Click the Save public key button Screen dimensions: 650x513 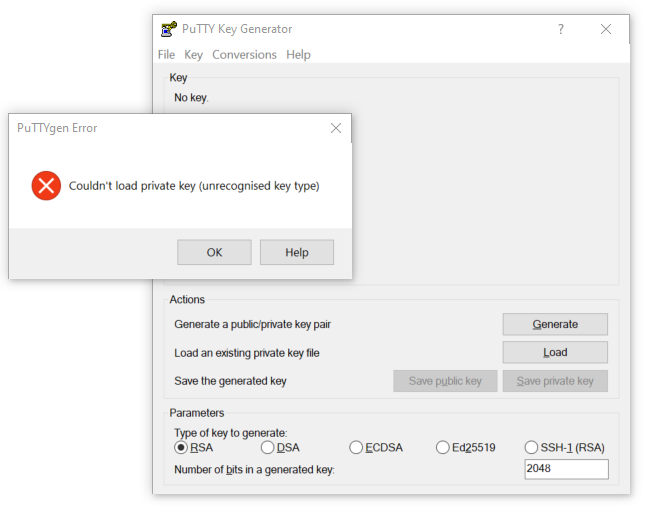(x=445, y=381)
